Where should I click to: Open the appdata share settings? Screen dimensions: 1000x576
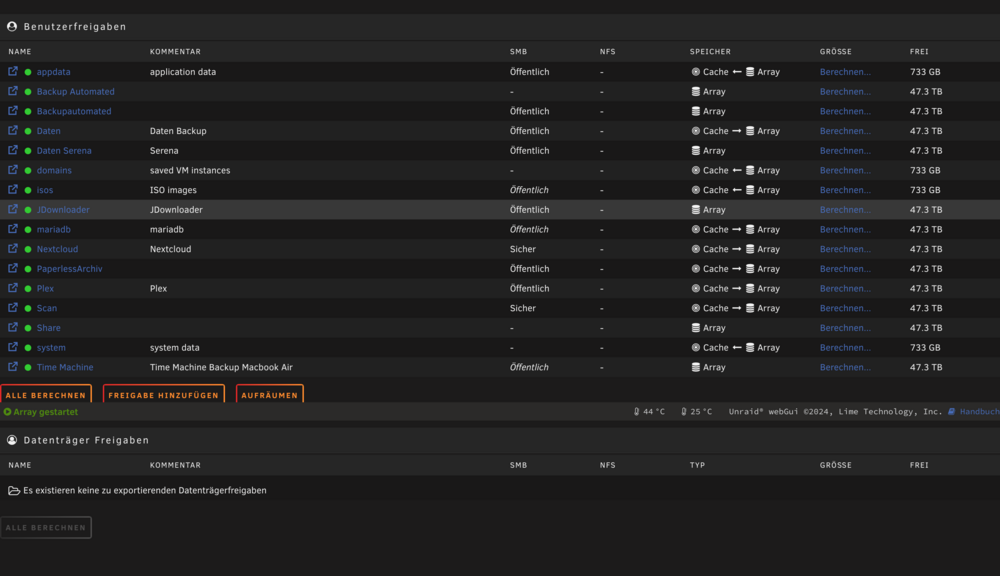pos(54,72)
